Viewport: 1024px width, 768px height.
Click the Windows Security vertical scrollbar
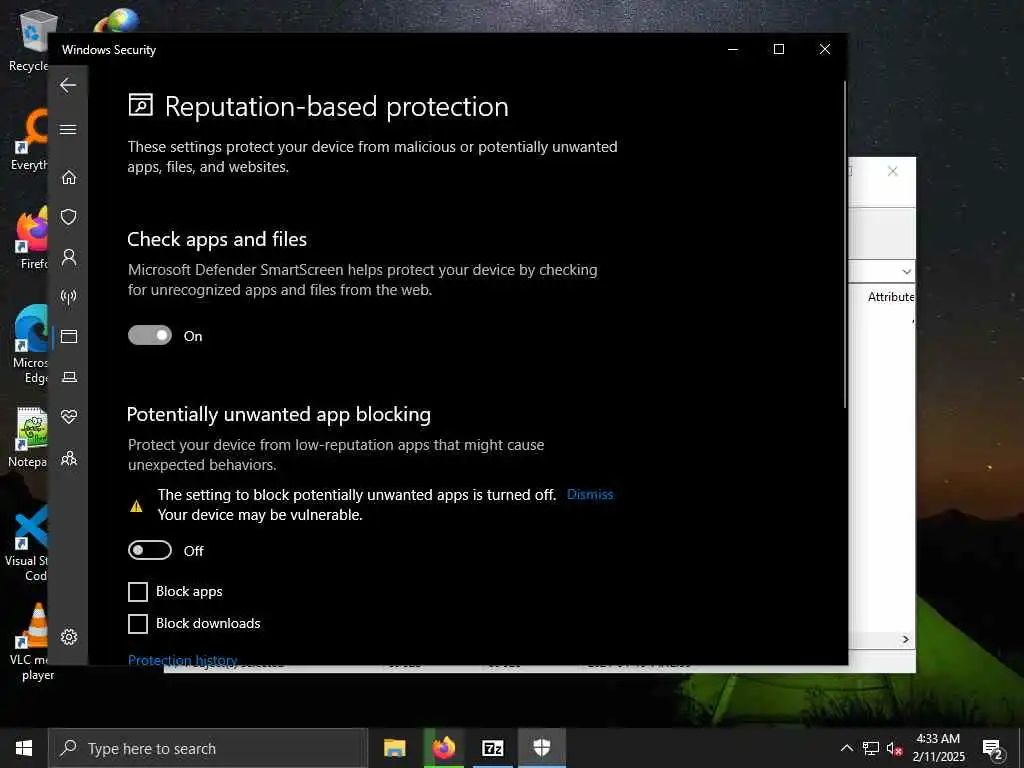[x=844, y=245]
